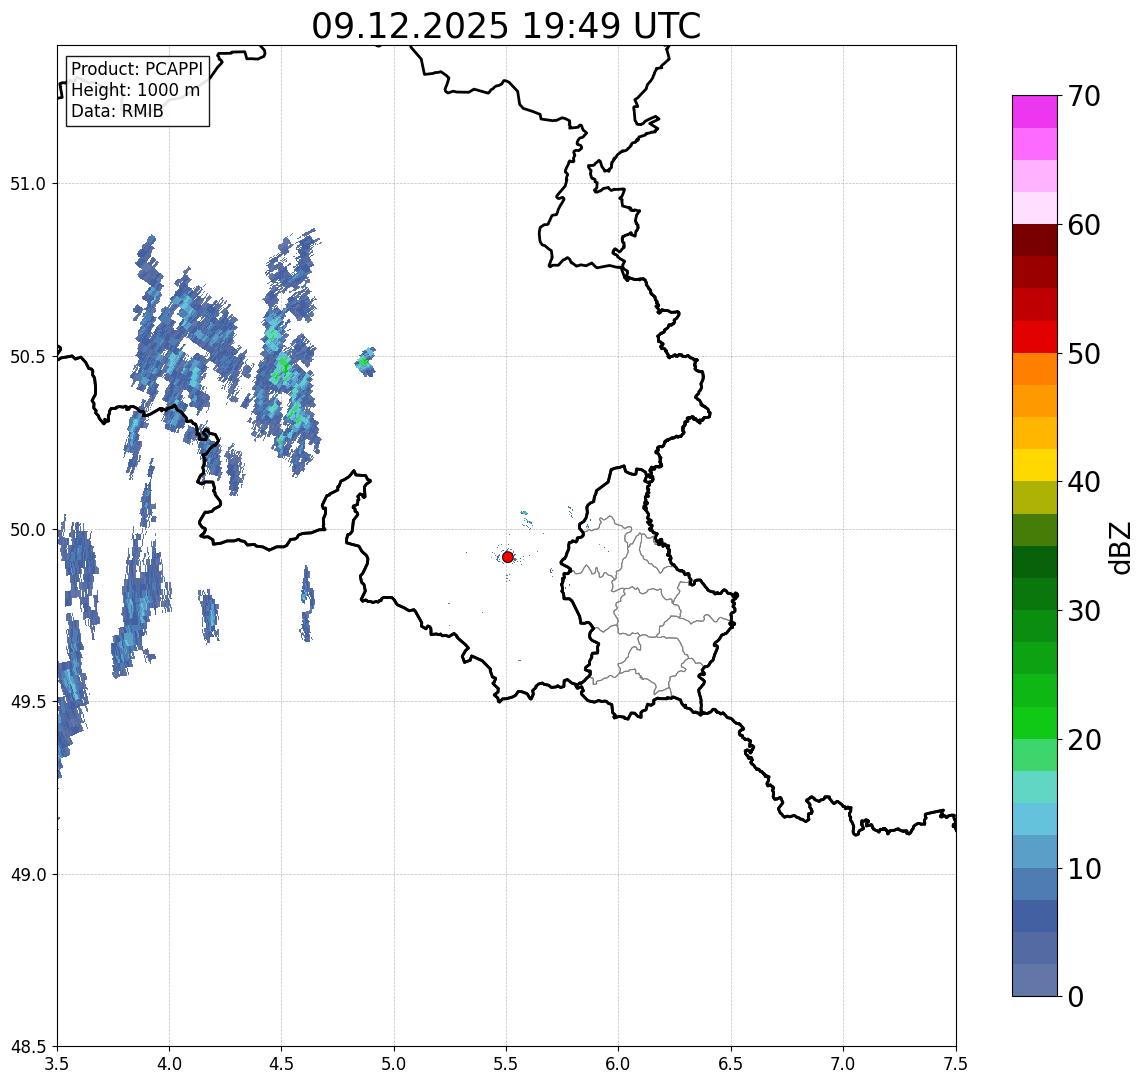Click the 70 value on the colorbar
1145x1084 pixels.
click(x=1084, y=96)
